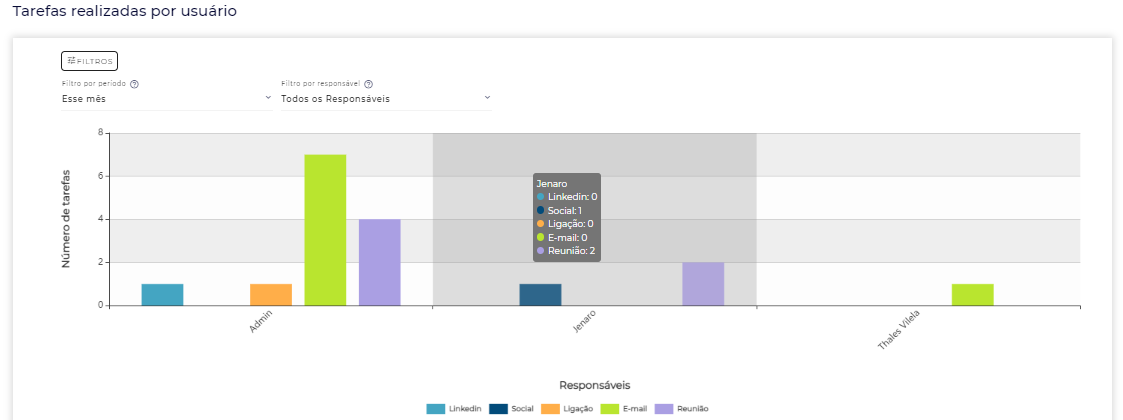Toggle Social series in chart legend
This screenshot has height=420, width=1123.
click(x=512, y=408)
